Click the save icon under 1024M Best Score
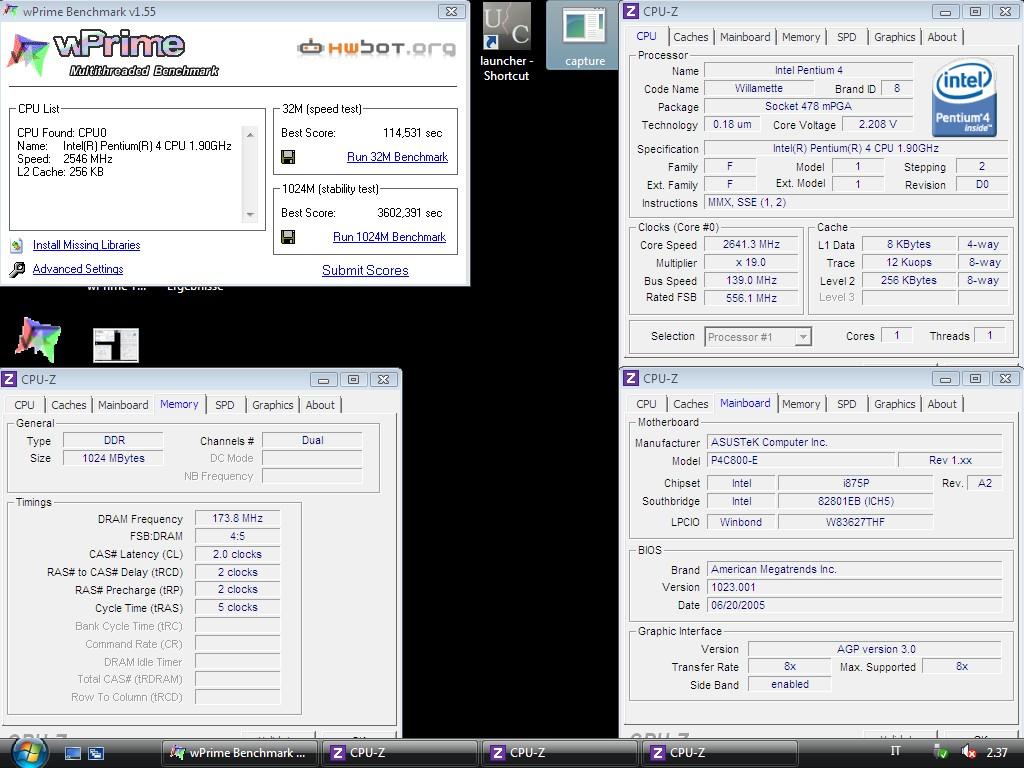 point(287,237)
